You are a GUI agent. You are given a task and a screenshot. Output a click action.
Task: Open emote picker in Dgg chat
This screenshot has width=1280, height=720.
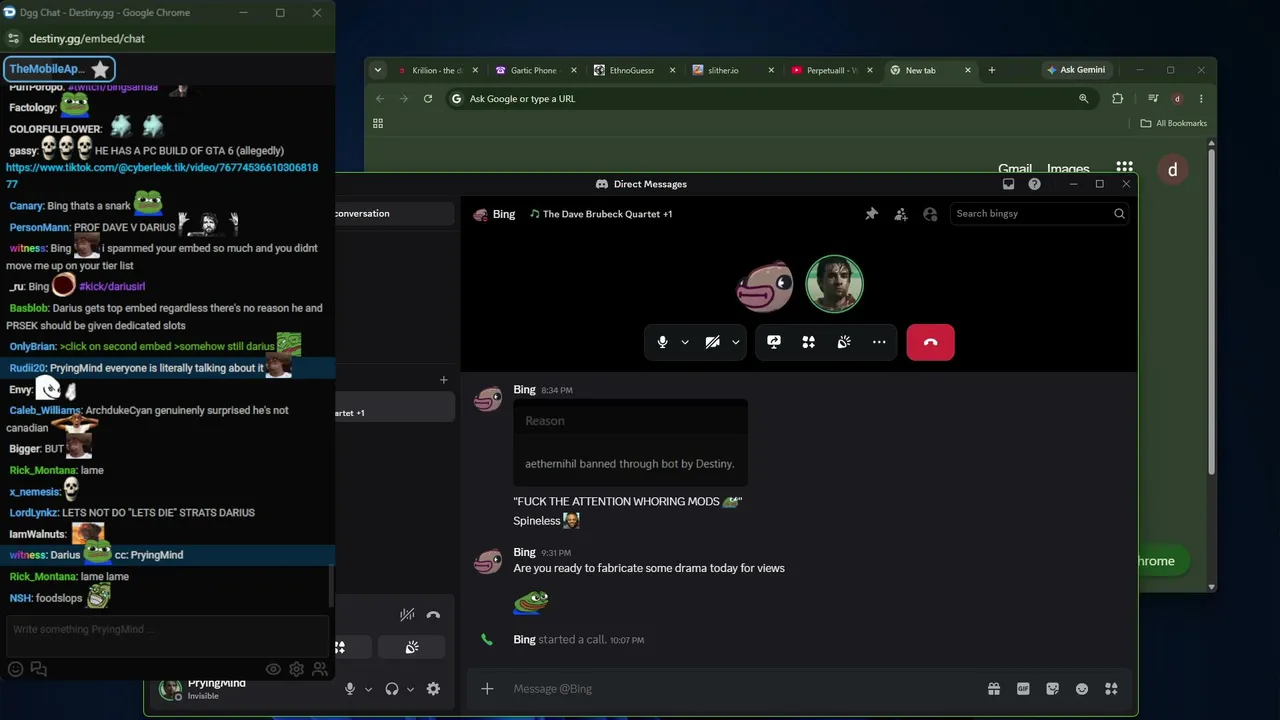pyautogui.click(x=15, y=669)
